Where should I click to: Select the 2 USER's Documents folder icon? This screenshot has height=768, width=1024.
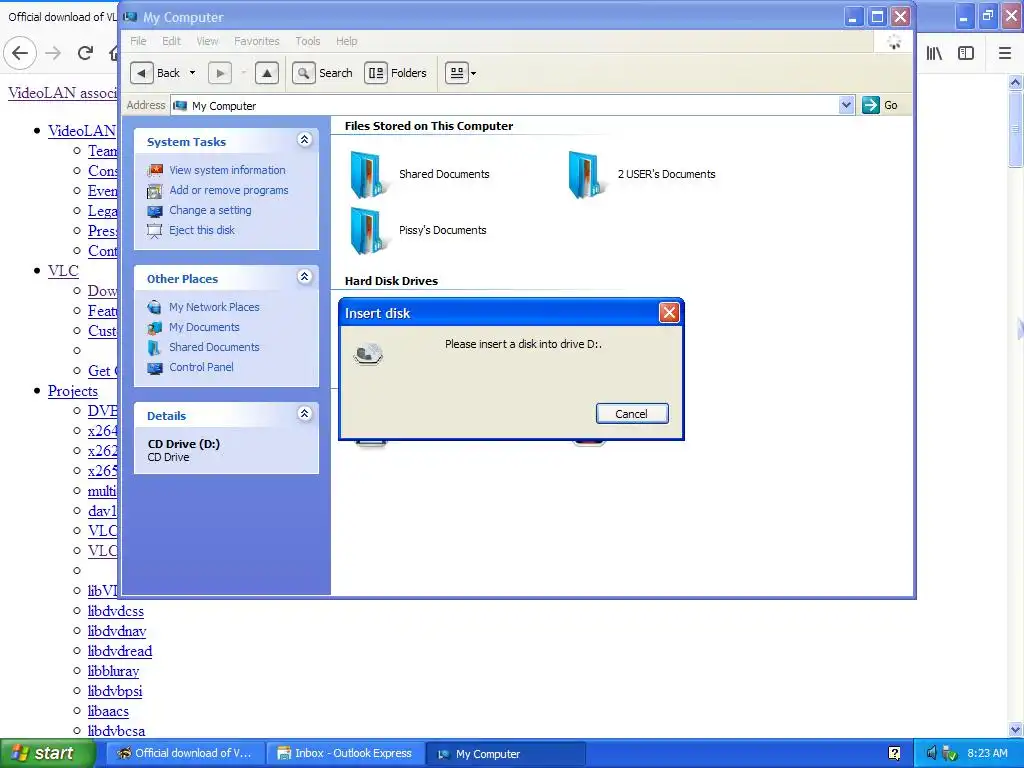[x=585, y=174]
